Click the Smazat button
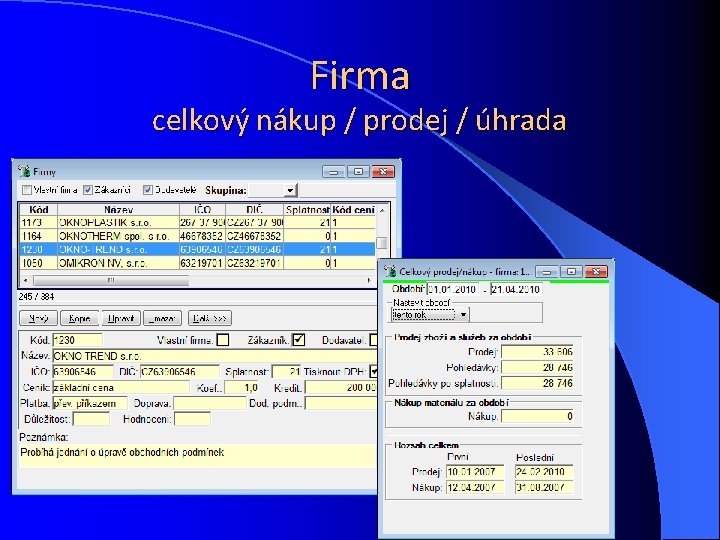 coord(162,318)
